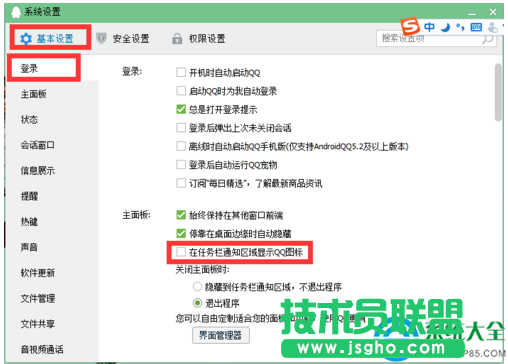Close the 系统设置 window
This screenshot has width=508, height=364.
(493, 12)
